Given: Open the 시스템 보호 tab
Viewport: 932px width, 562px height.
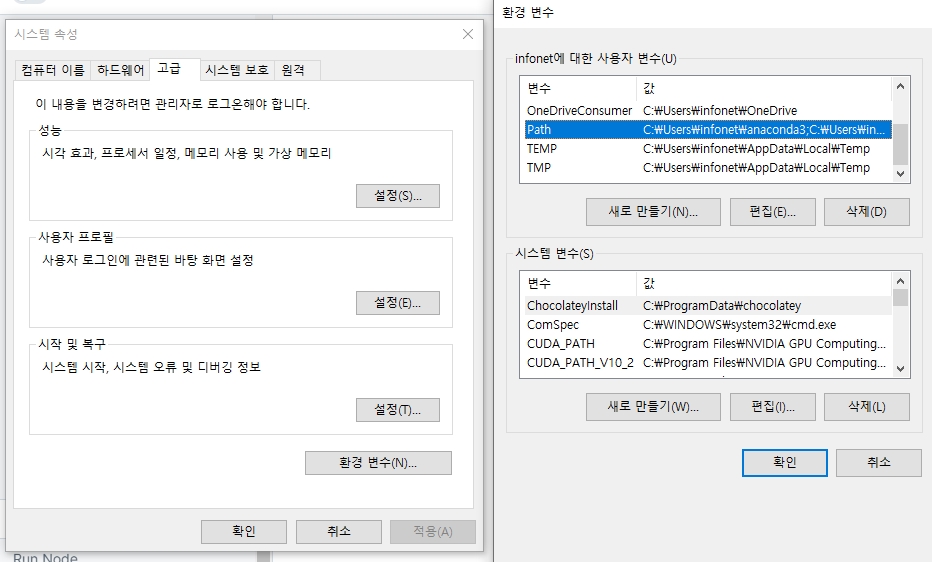Looking at the screenshot, I should (x=237, y=70).
